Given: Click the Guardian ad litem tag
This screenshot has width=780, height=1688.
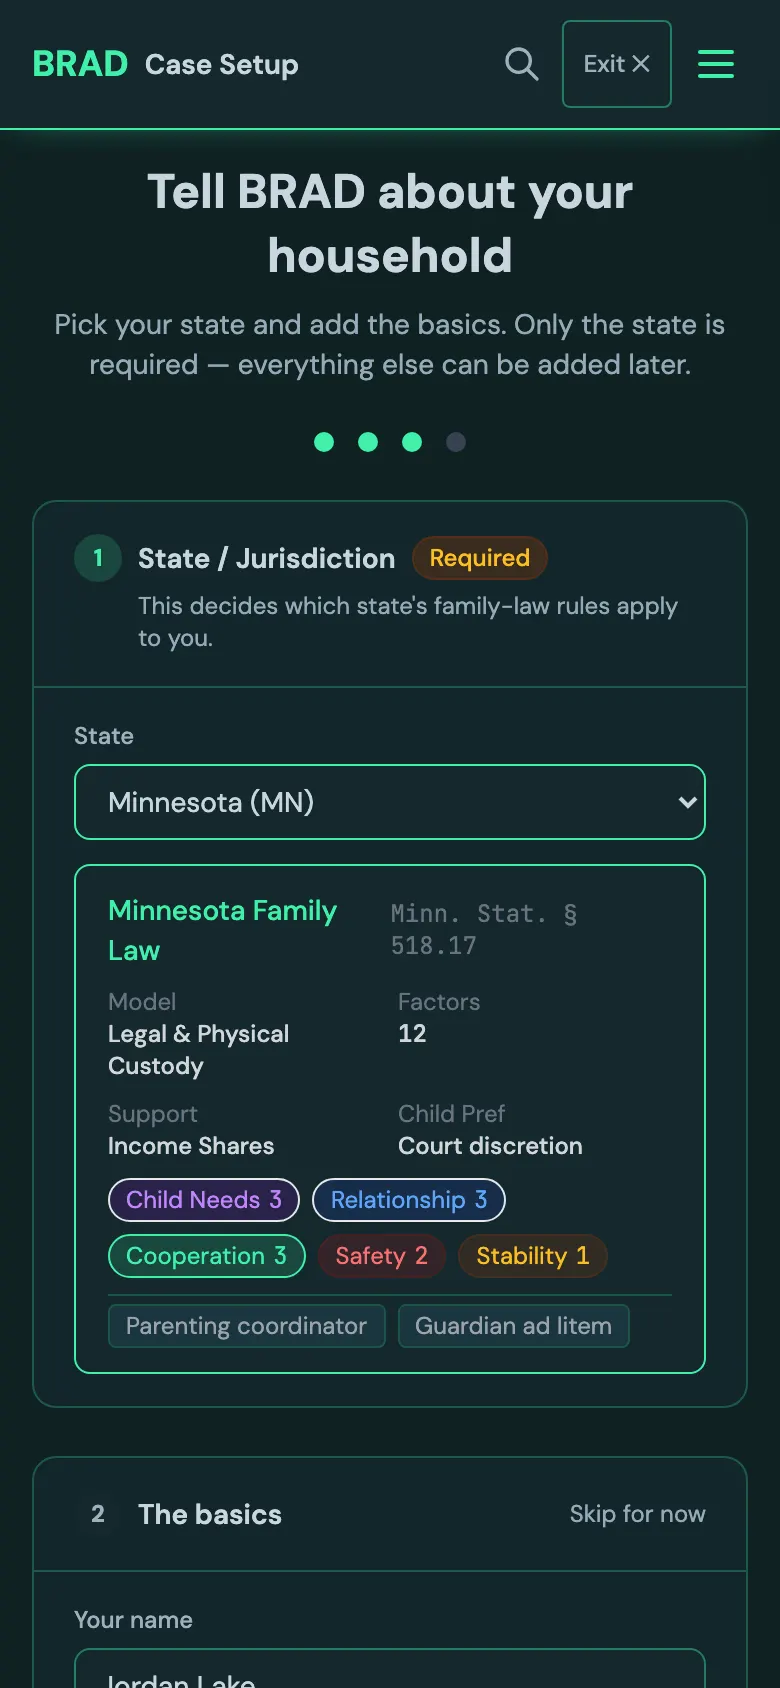Looking at the screenshot, I should 514,1326.
